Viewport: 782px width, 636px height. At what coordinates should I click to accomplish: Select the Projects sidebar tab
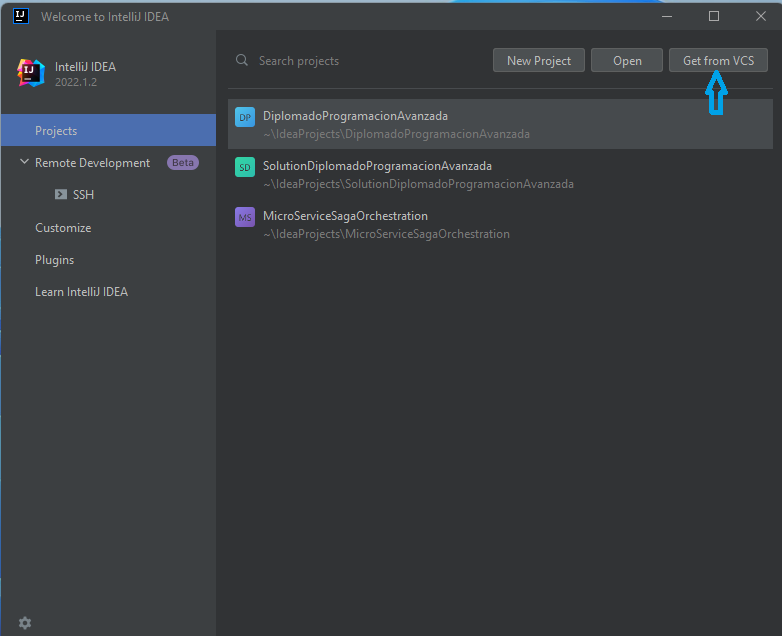click(109, 130)
